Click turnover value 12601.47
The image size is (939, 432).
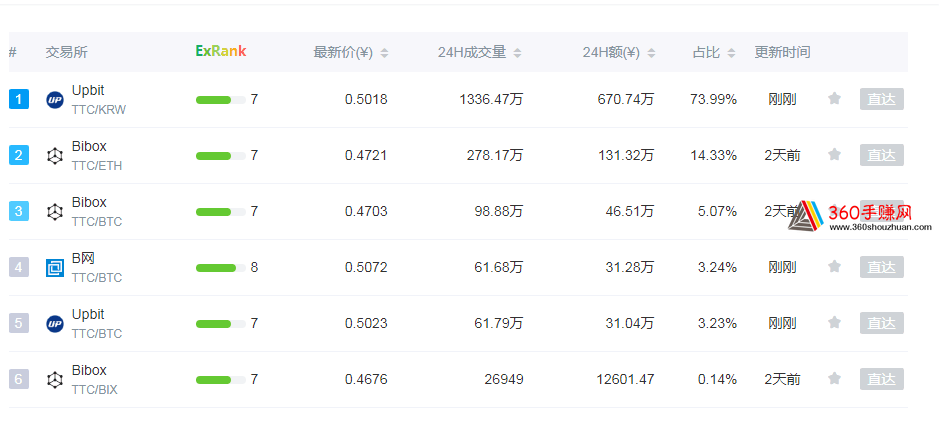coord(625,379)
